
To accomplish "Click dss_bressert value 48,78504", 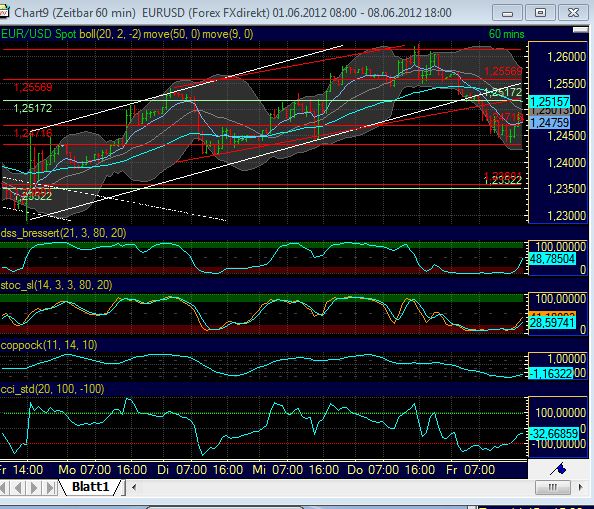I will pos(552,259).
